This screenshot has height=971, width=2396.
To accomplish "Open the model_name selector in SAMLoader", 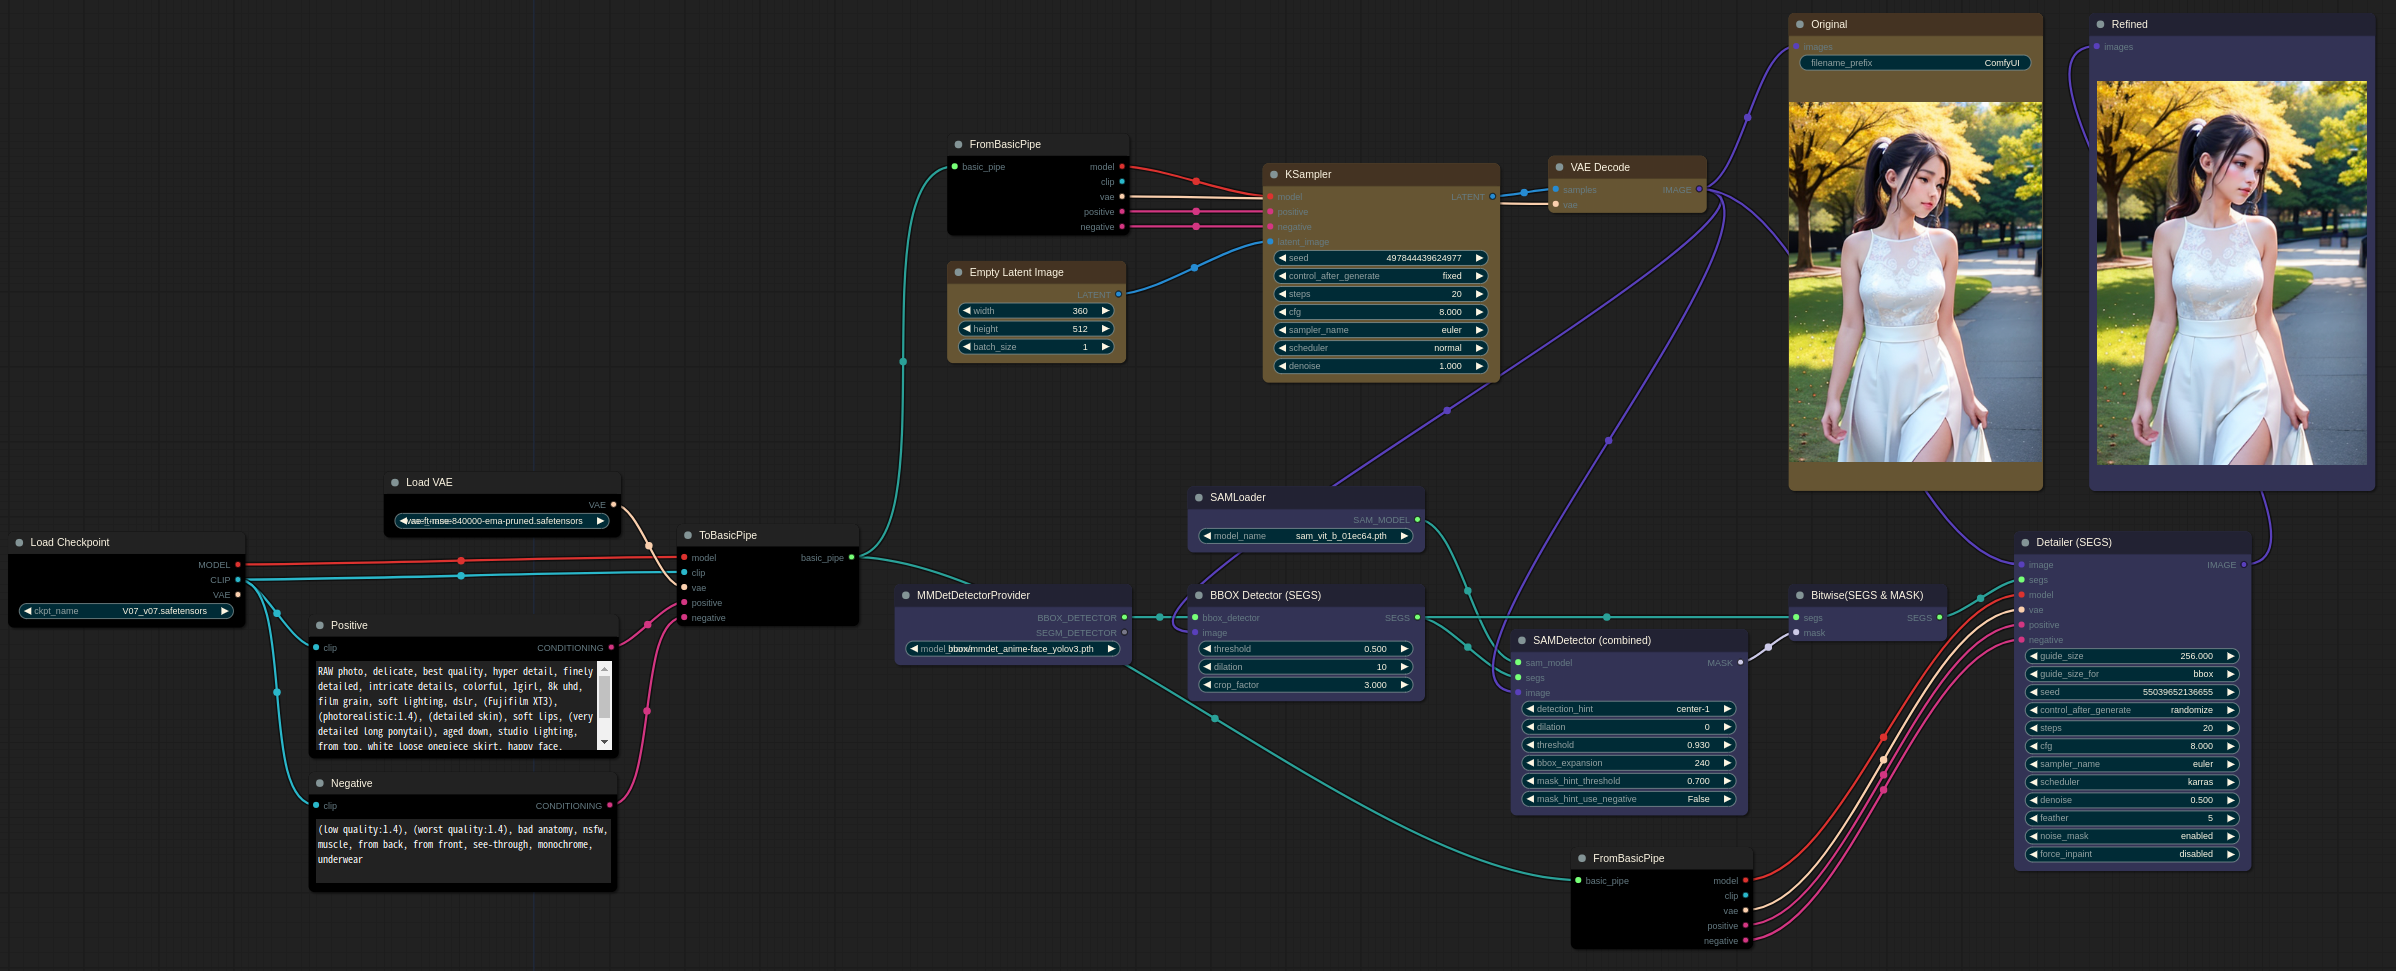I will click(1306, 536).
